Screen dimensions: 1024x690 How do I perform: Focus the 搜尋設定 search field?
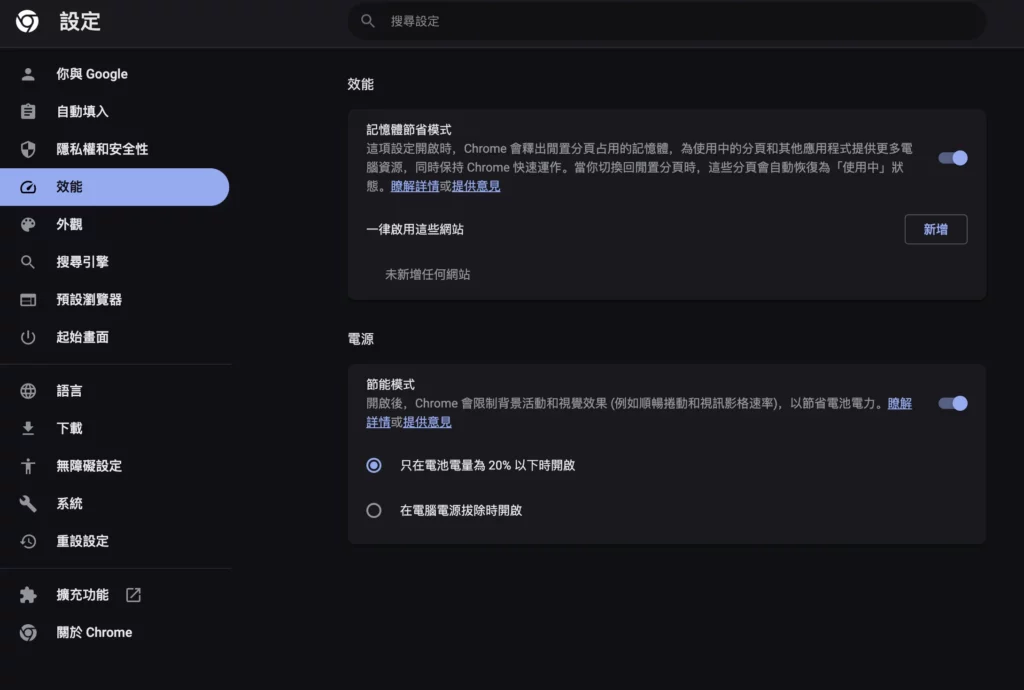[667, 21]
